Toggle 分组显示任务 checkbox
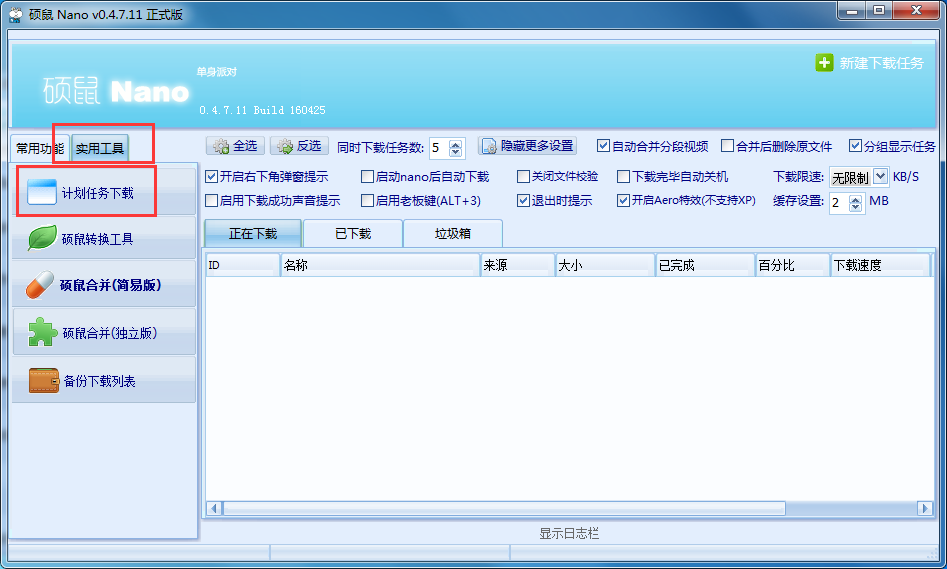Viewport: 947px width, 569px height. pos(855,146)
